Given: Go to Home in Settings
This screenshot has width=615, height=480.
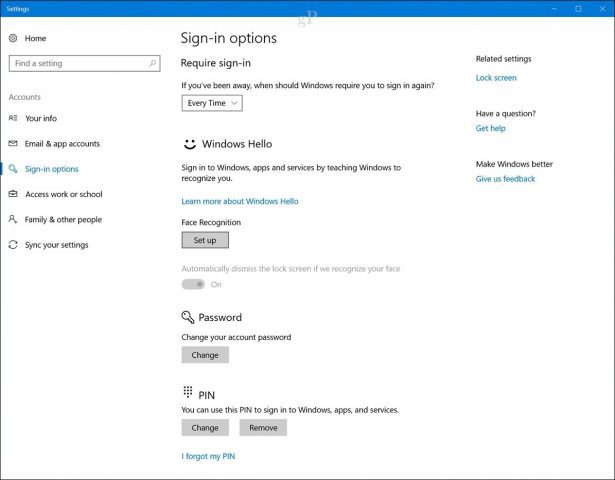Looking at the screenshot, I should pos(35,38).
